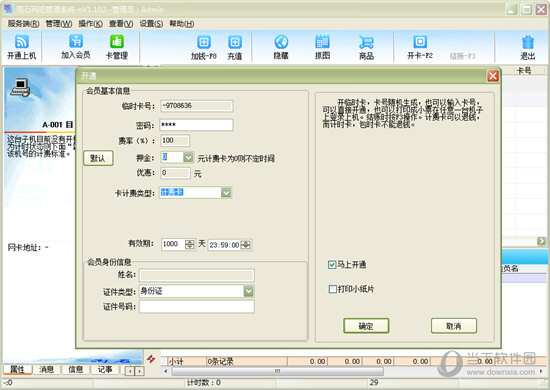
Task: Click the 费率 (%) field
Action: tap(175, 141)
